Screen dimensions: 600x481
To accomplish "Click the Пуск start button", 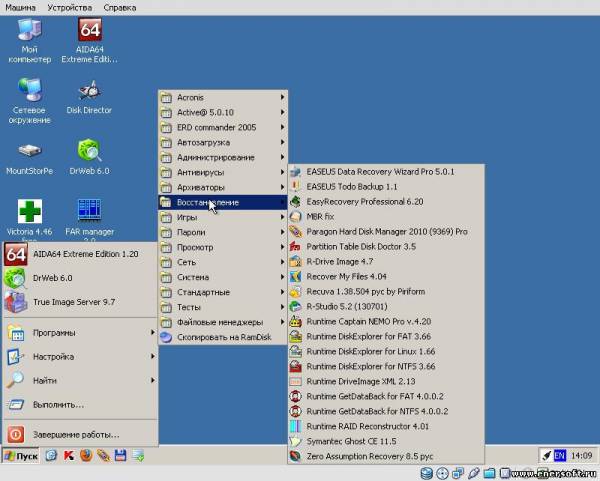I will click(21, 456).
